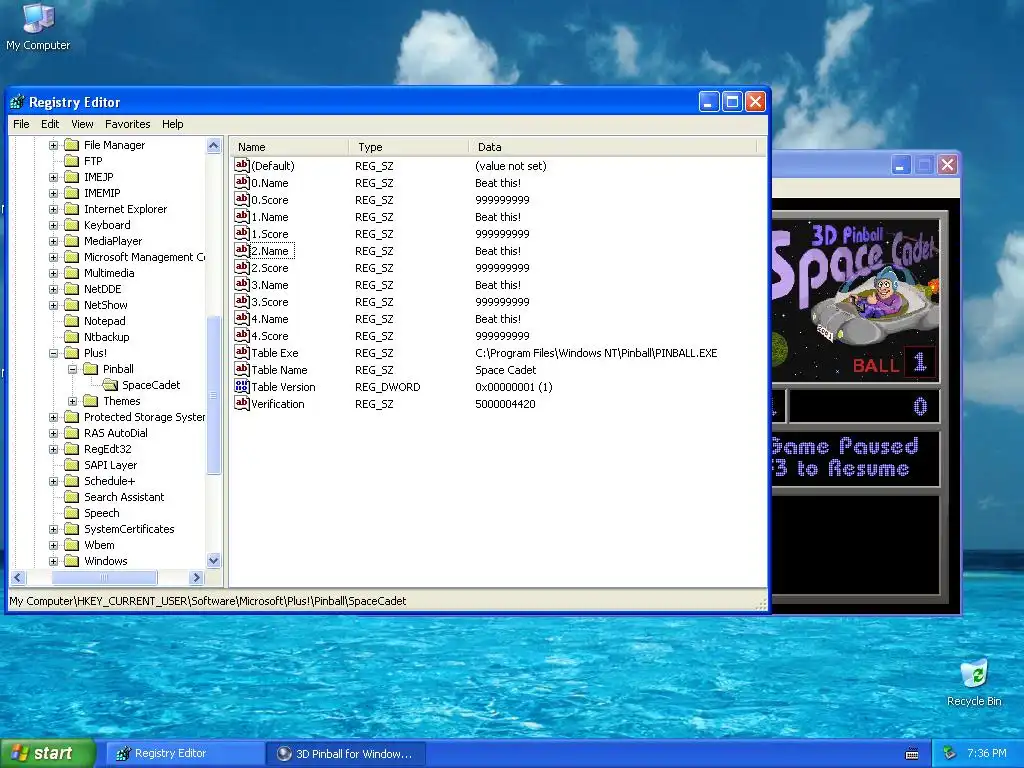Sort by the Data column header
1024x768 pixels.
coord(612,147)
